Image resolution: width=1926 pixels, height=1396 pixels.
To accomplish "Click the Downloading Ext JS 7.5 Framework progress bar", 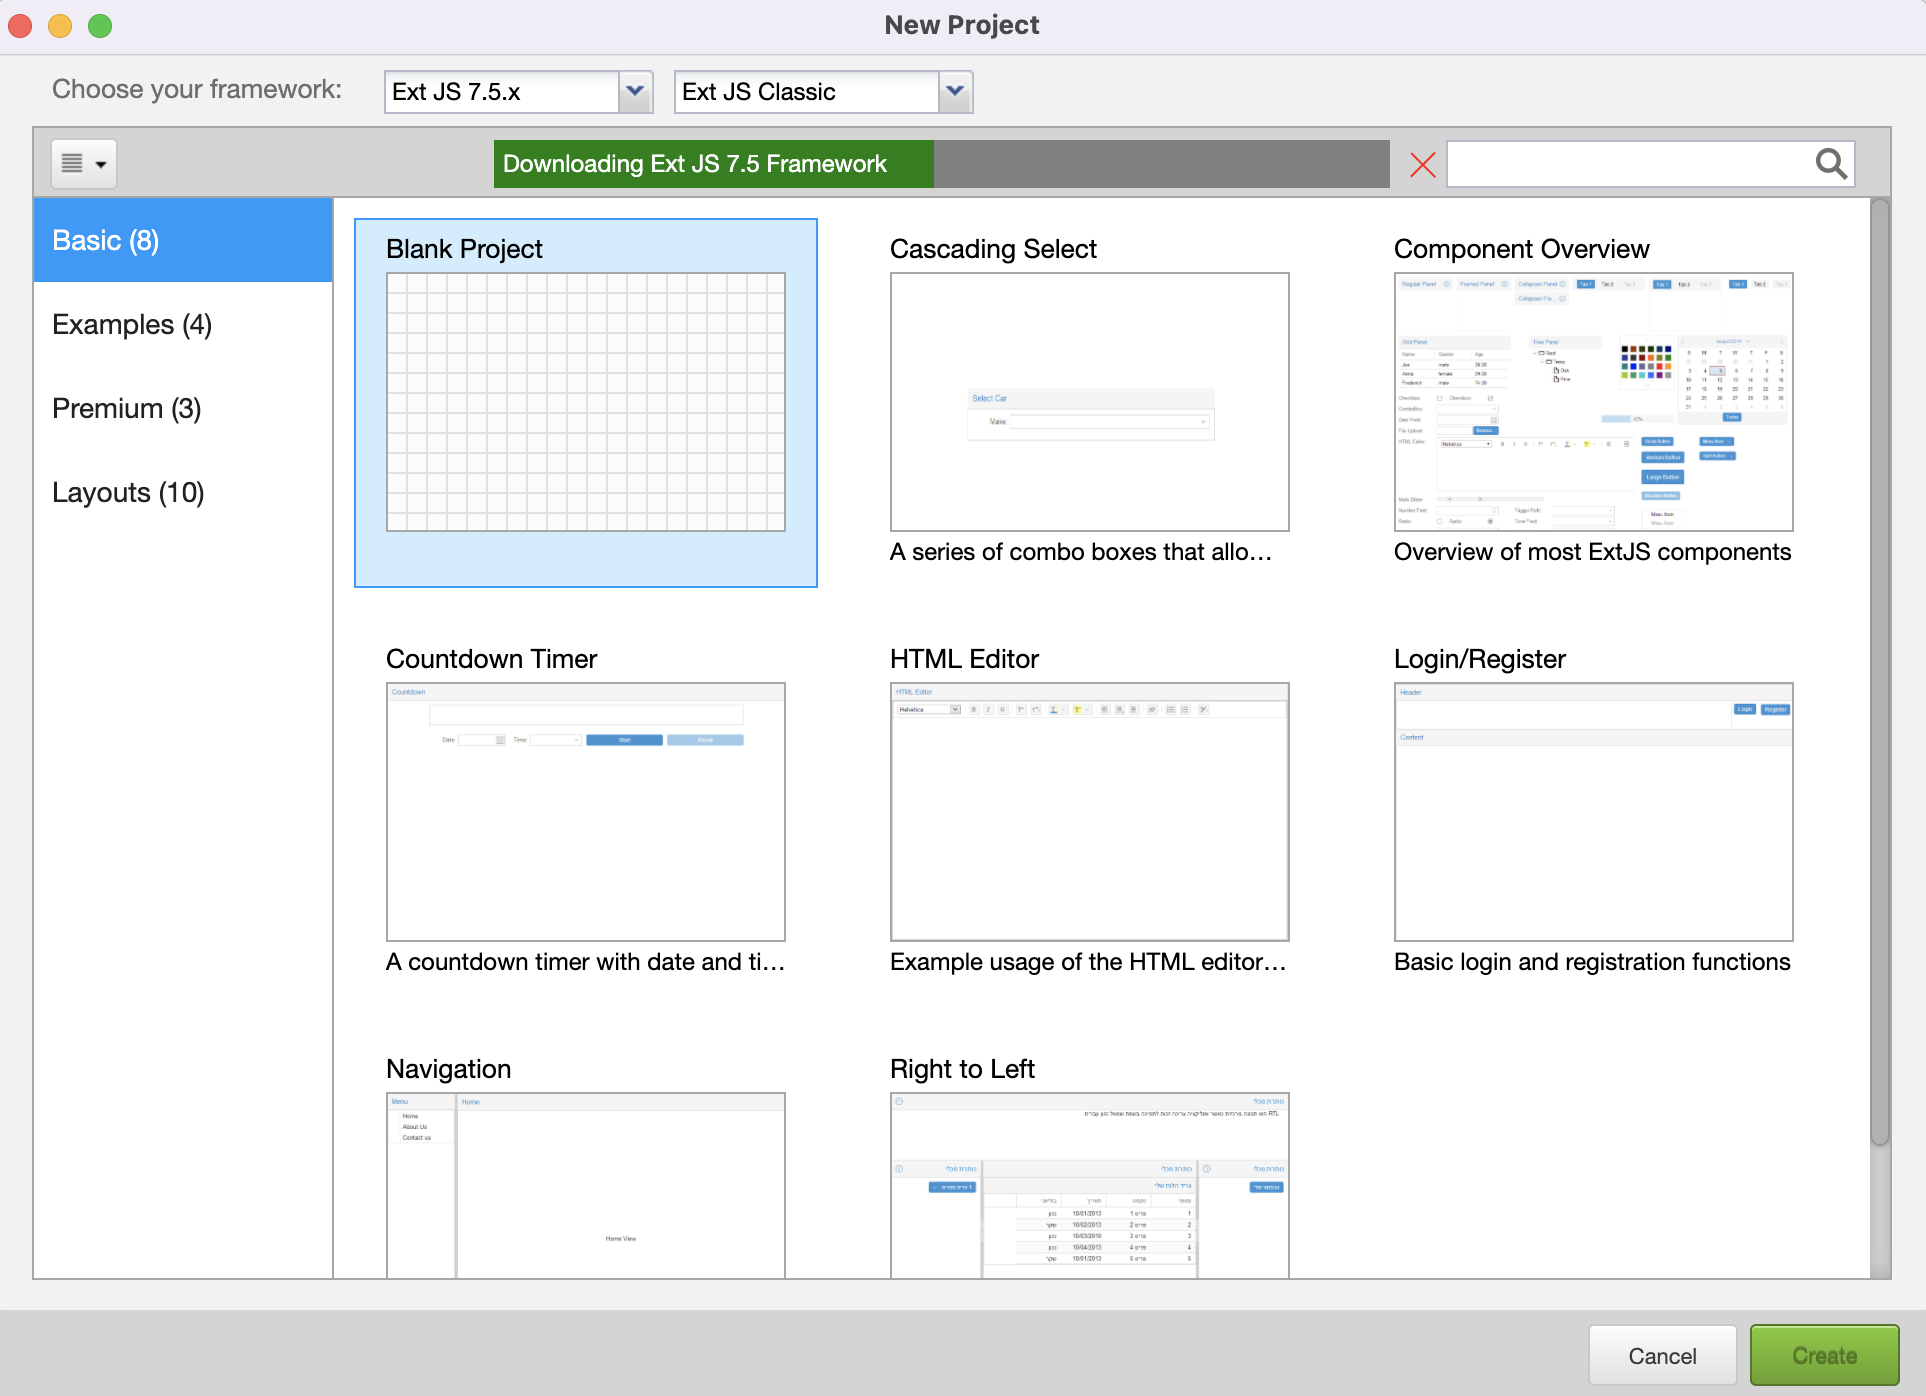I will (x=942, y=164).
